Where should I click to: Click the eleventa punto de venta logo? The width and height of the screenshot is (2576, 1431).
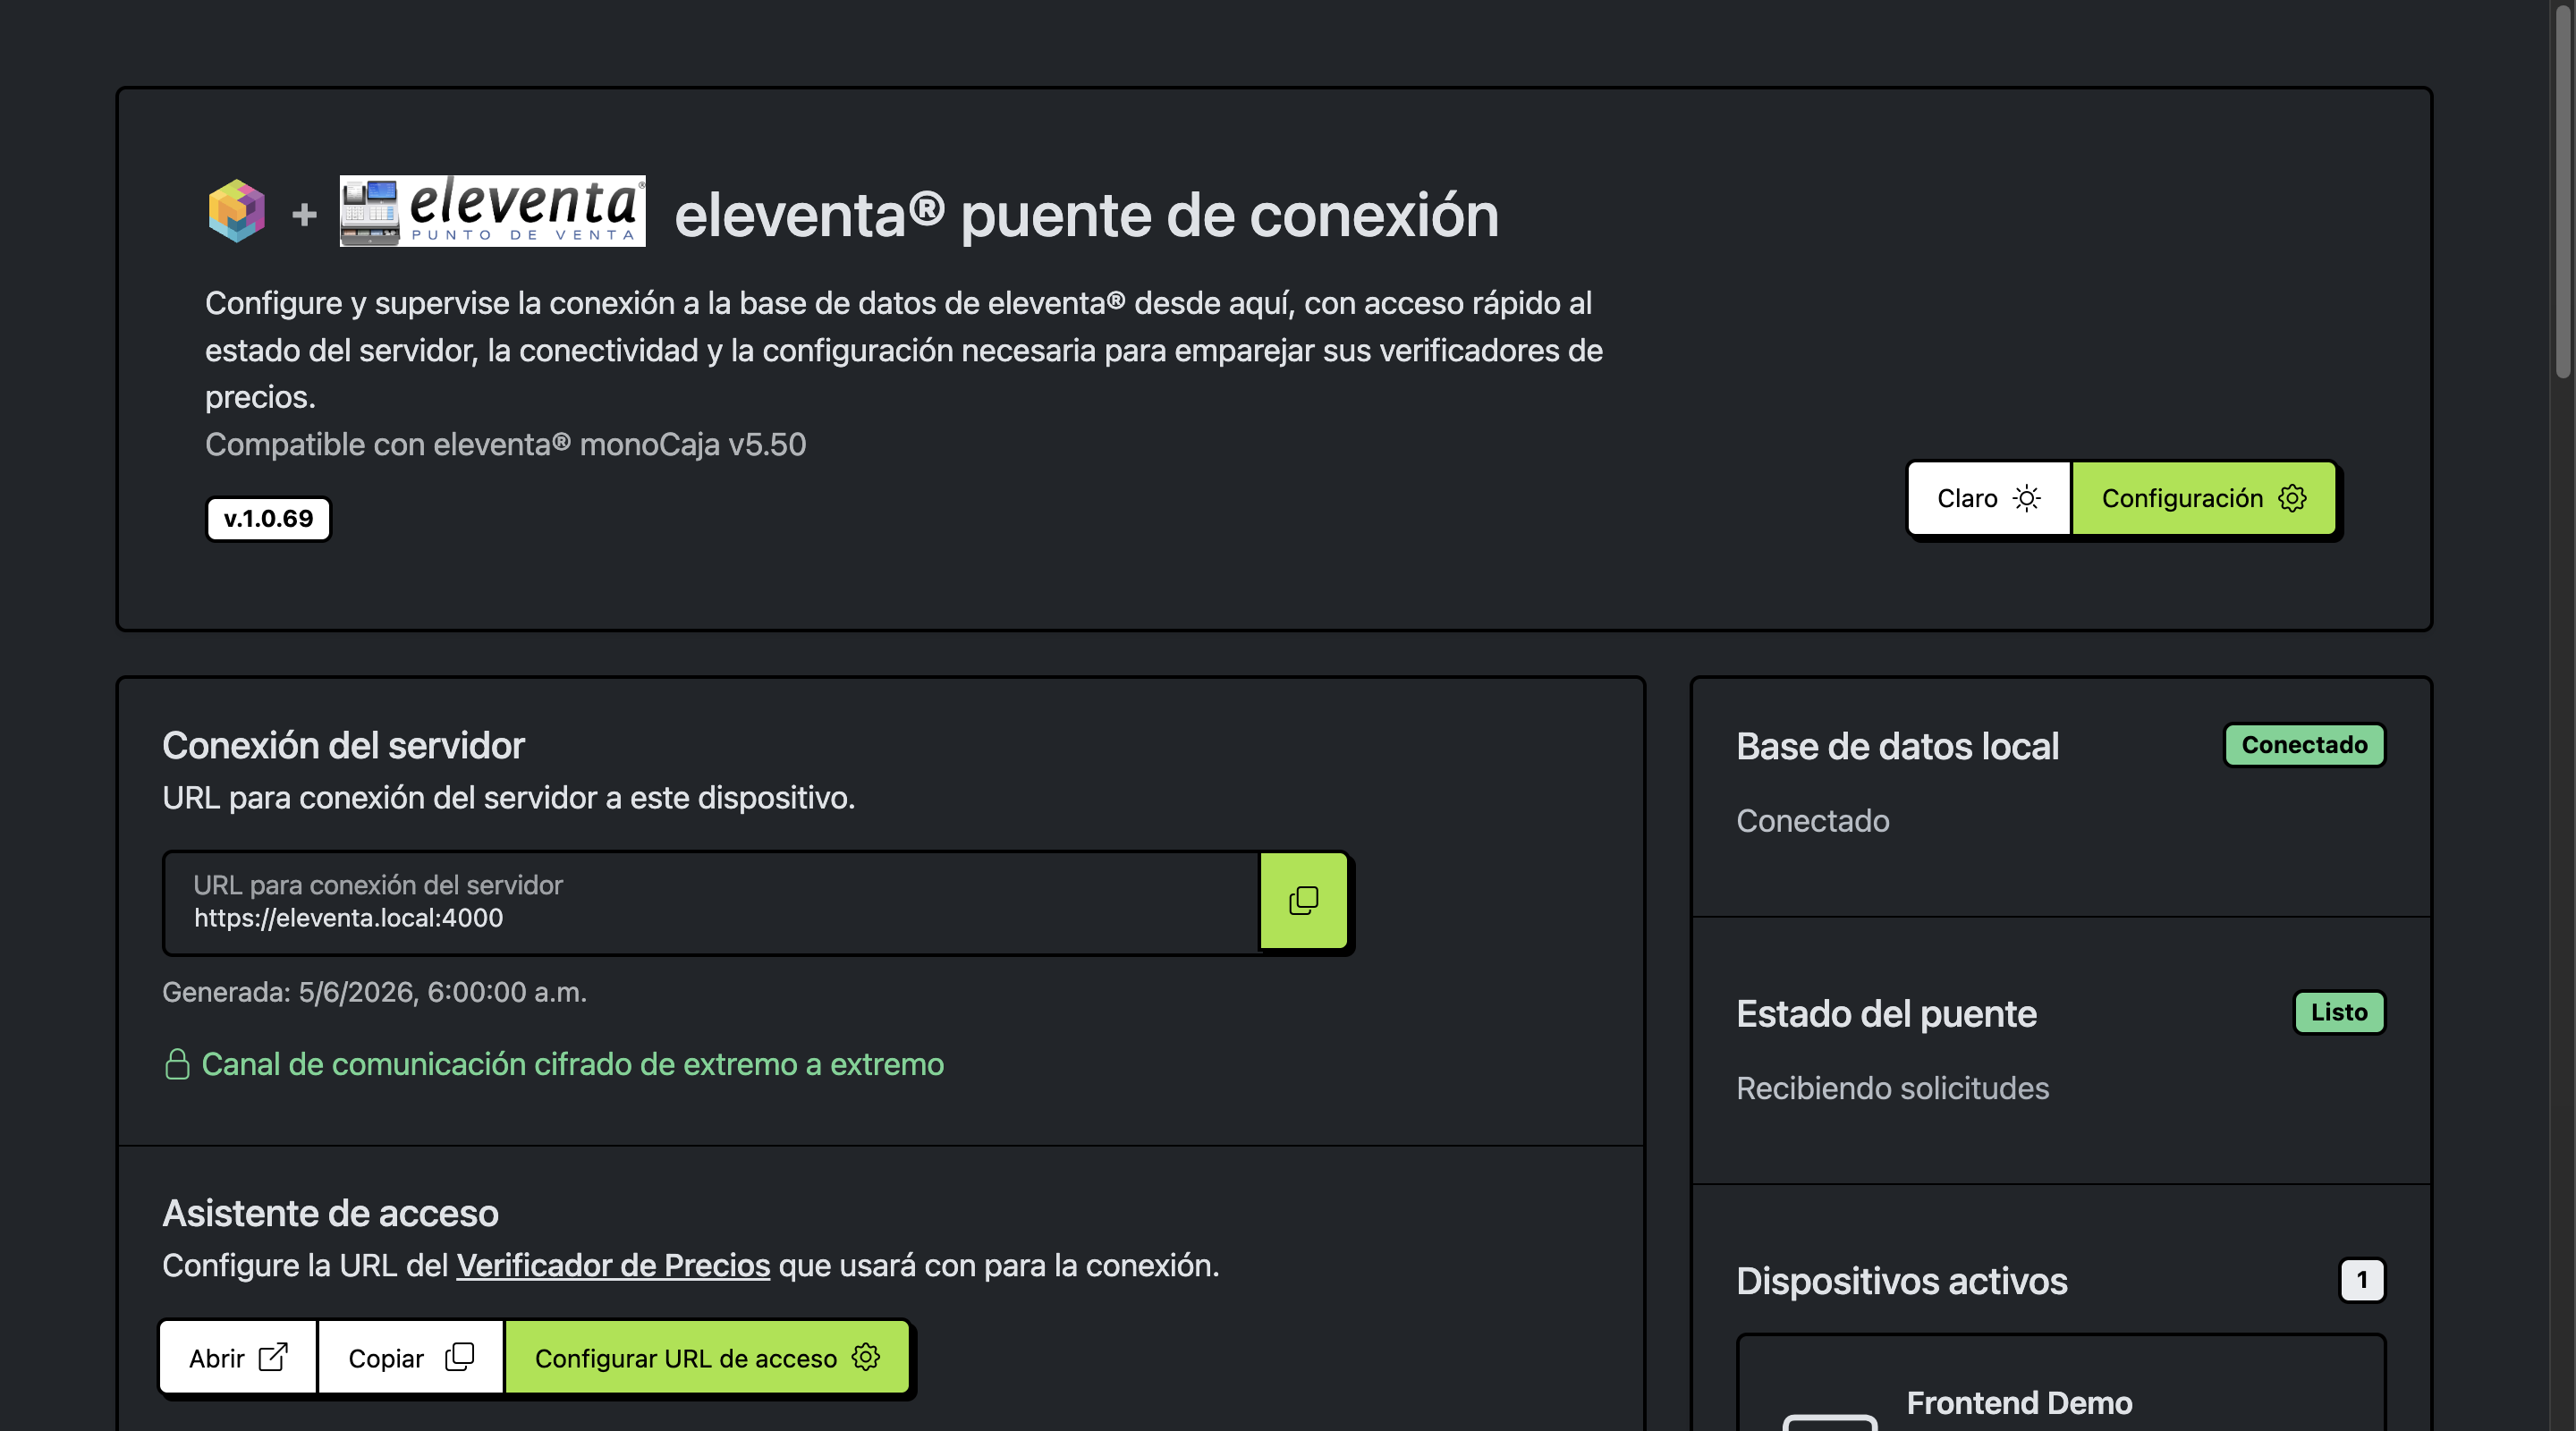tap(492, 211)
